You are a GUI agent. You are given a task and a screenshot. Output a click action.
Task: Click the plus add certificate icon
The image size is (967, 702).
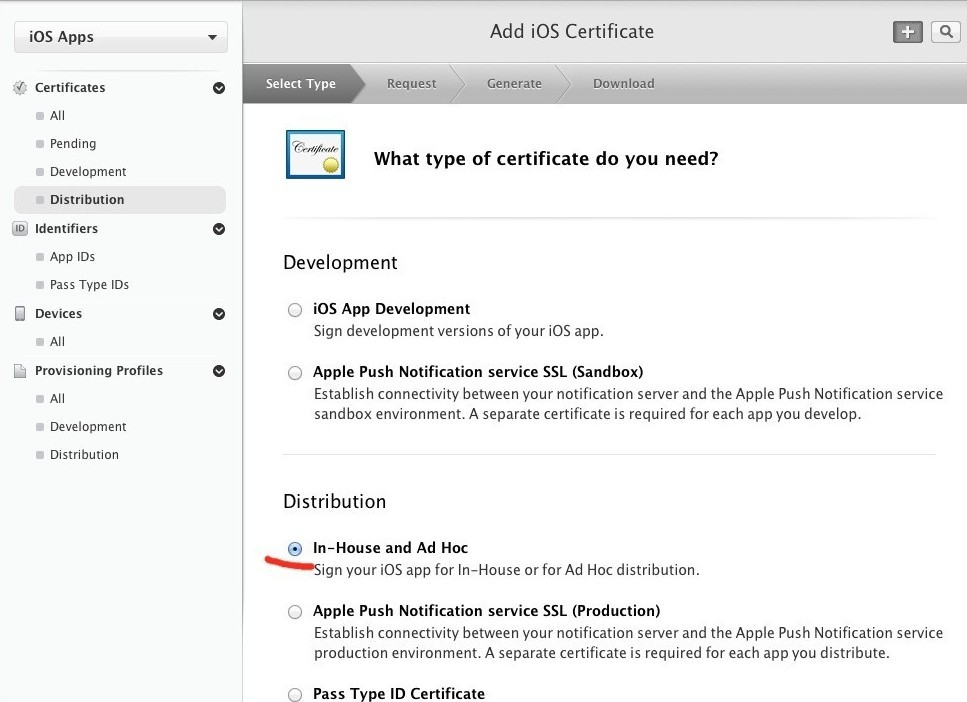click(907, 32)
